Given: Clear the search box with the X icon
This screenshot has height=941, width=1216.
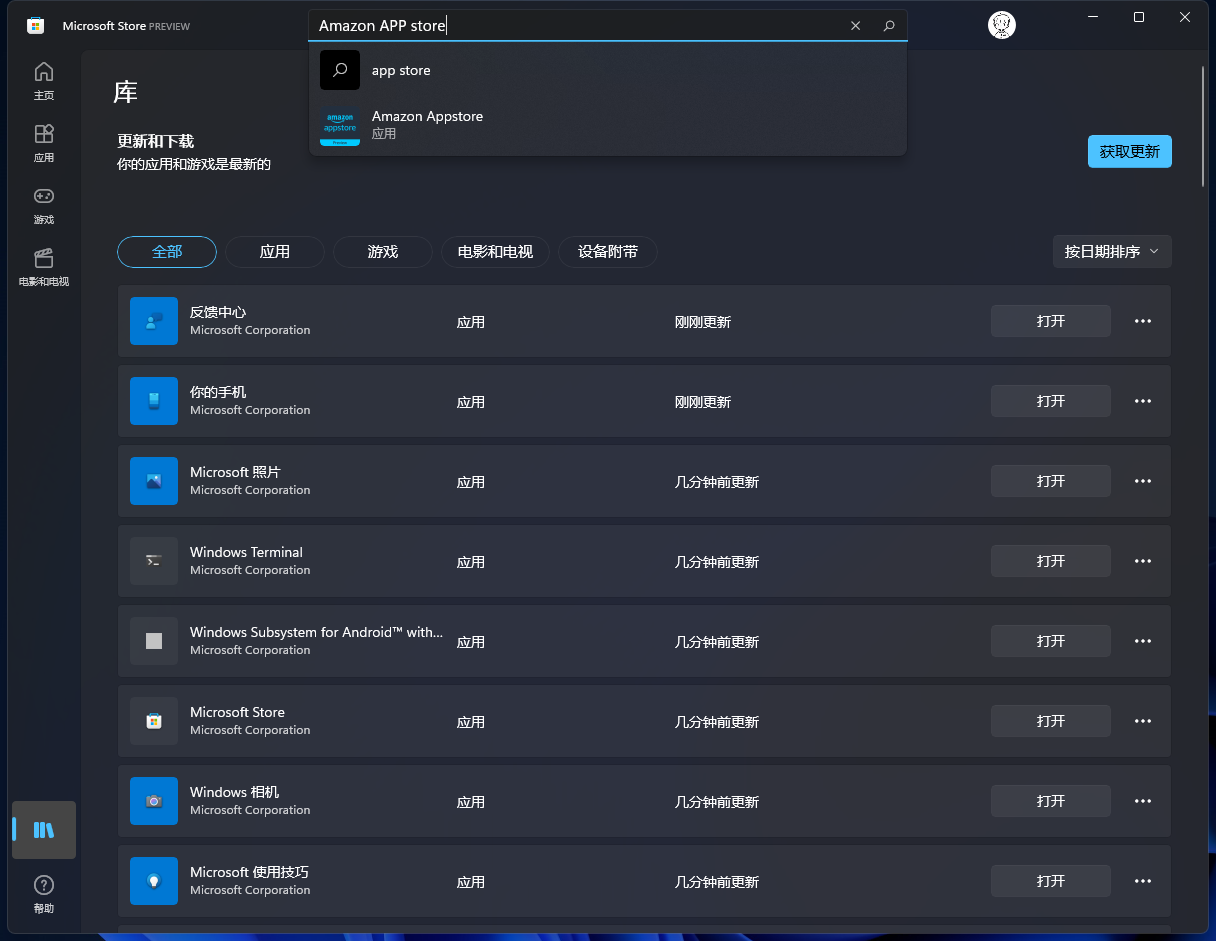Looking at the screenshot, I should (x=855, y=26).
